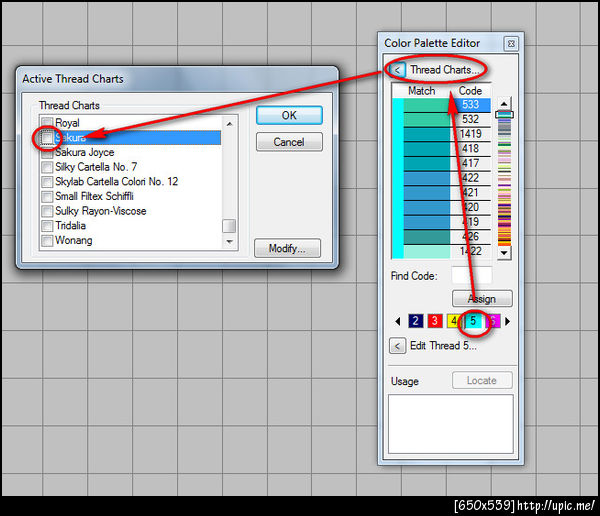Click the color strip overview thumbnail
This screenshot has height=516, width=600.
click(x=504, y=178)
